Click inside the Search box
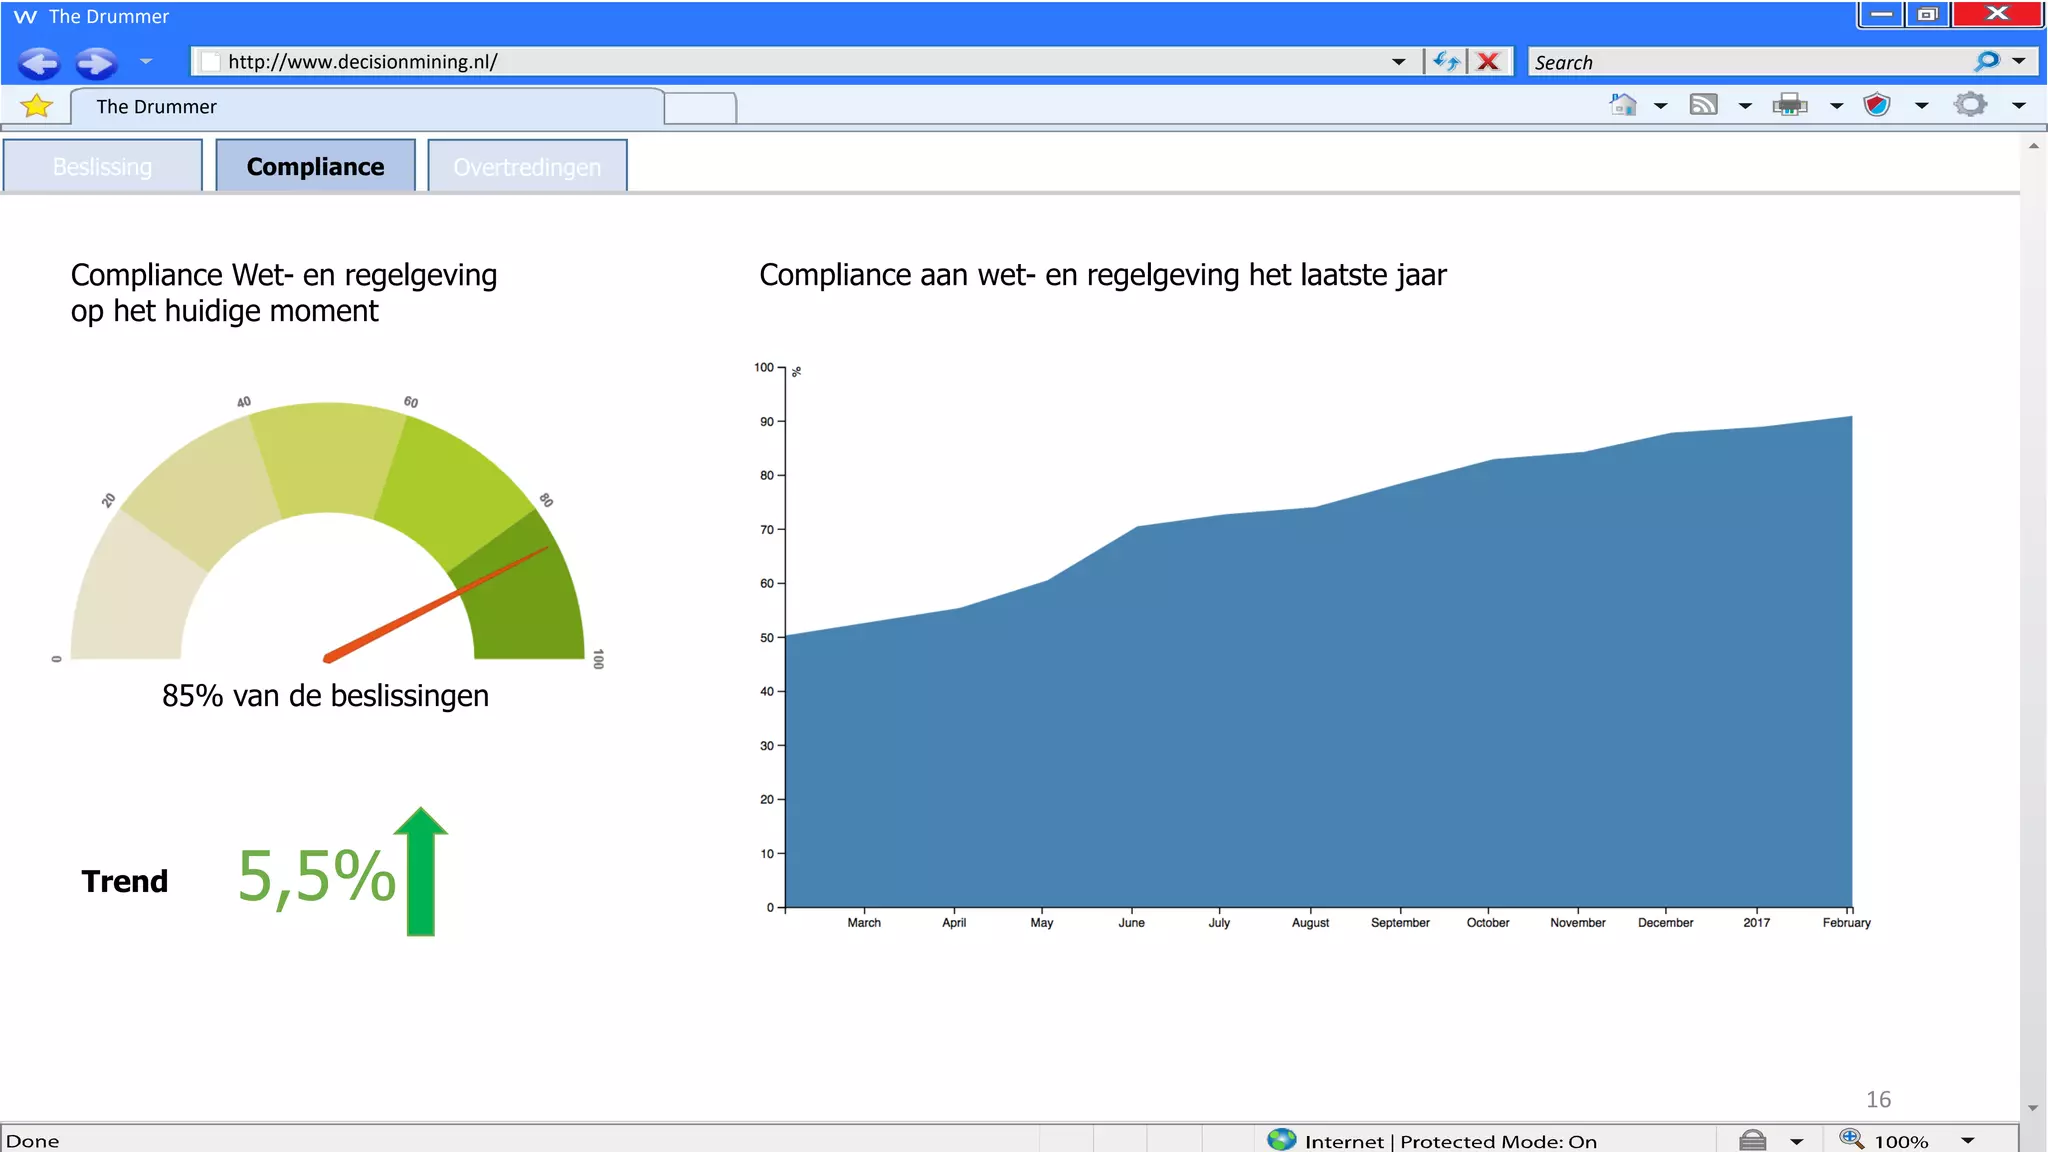This screenshot has width=2048, height=1152. (x=1750, y=62)
